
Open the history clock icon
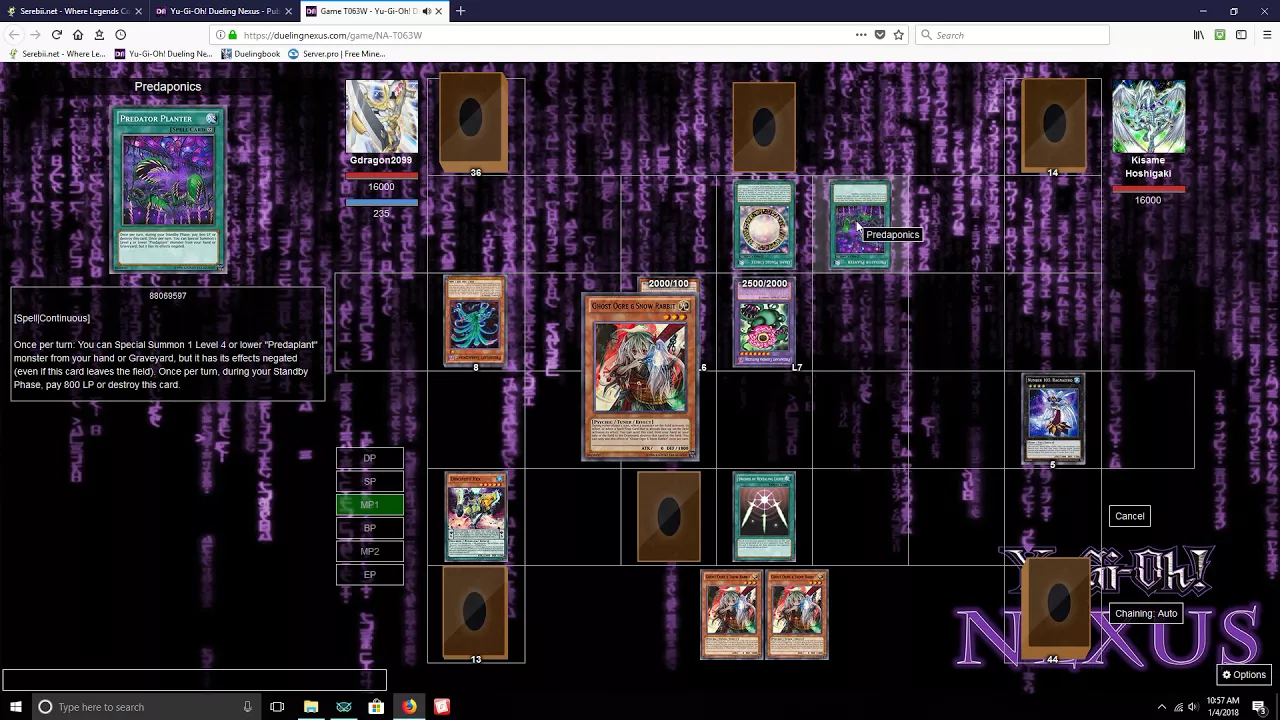tap(120, 35)
